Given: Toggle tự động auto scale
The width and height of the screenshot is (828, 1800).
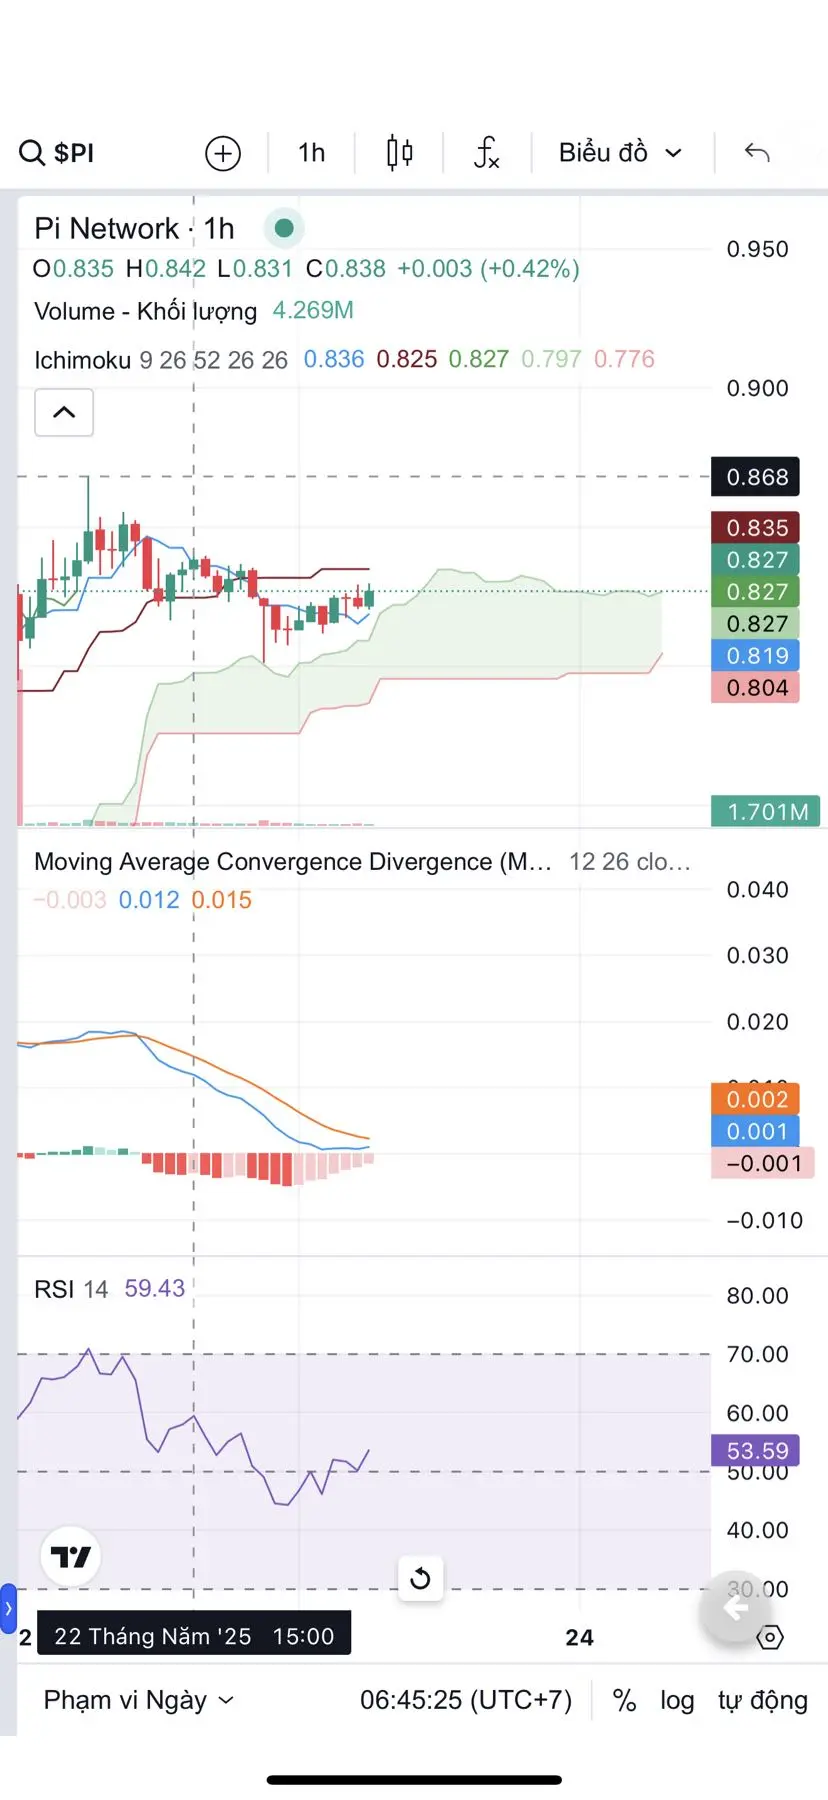Looking at the screenshot, I should point(763,1700).
